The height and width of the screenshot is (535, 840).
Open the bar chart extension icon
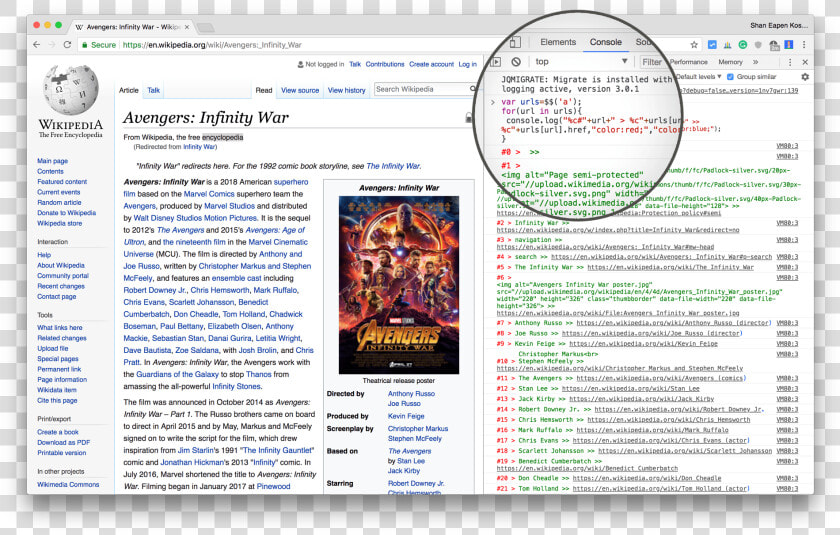pyautogui.click(x=728, y=45)
